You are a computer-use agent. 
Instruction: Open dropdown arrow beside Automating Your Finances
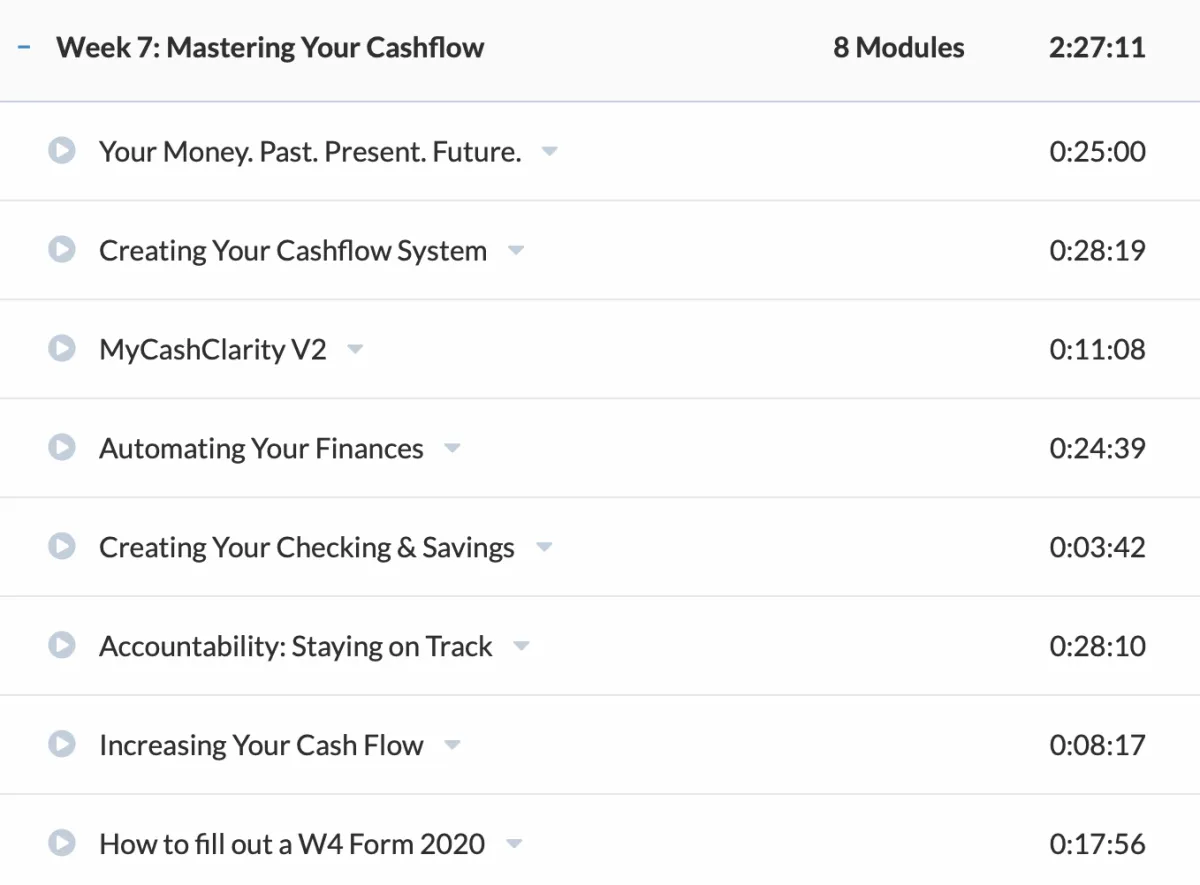pyautogui.click(x=452, y=449)
